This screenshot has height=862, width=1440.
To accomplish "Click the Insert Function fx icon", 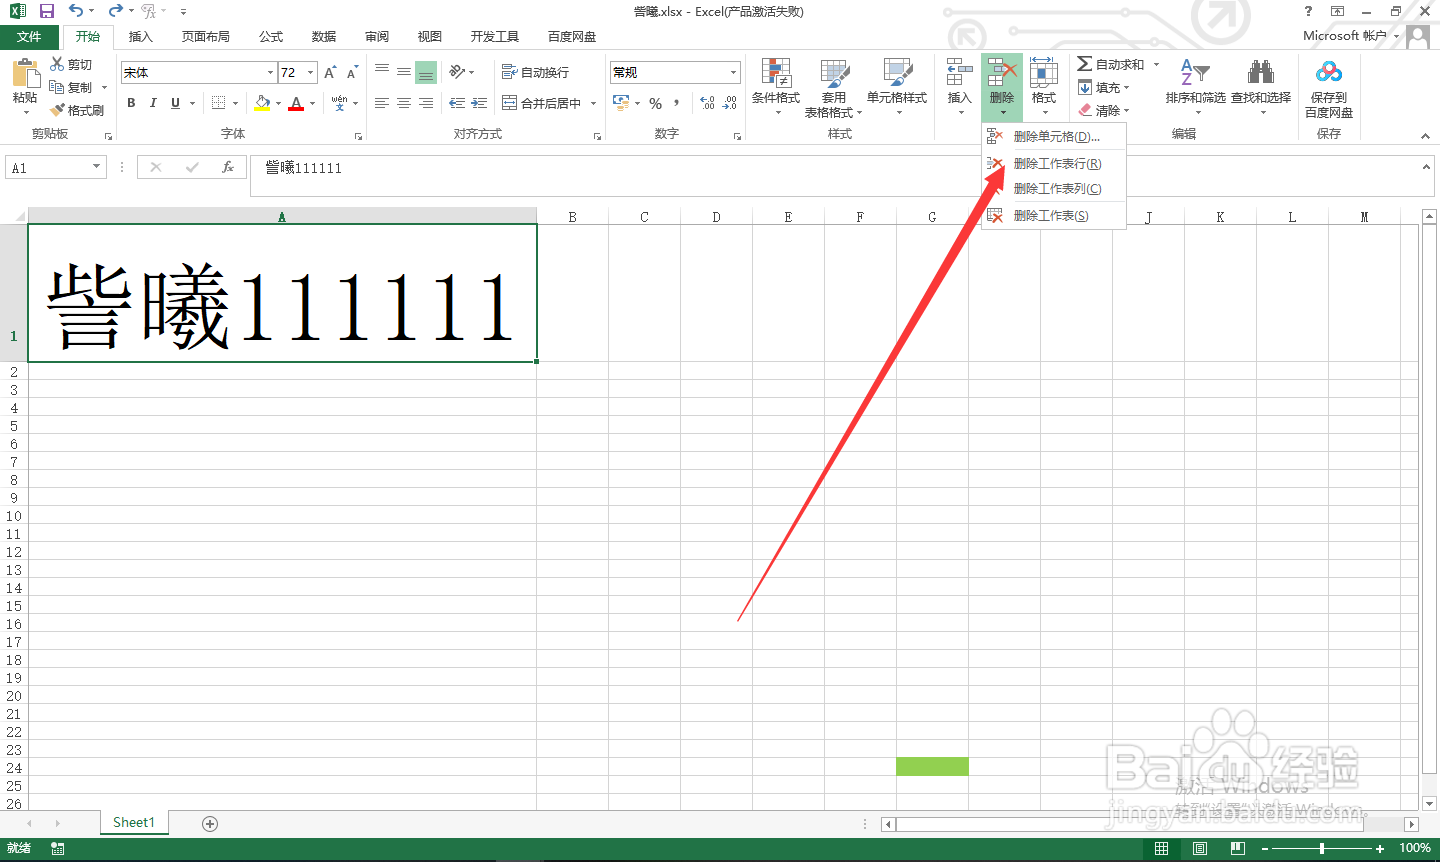I will click(x=228, y=168).
